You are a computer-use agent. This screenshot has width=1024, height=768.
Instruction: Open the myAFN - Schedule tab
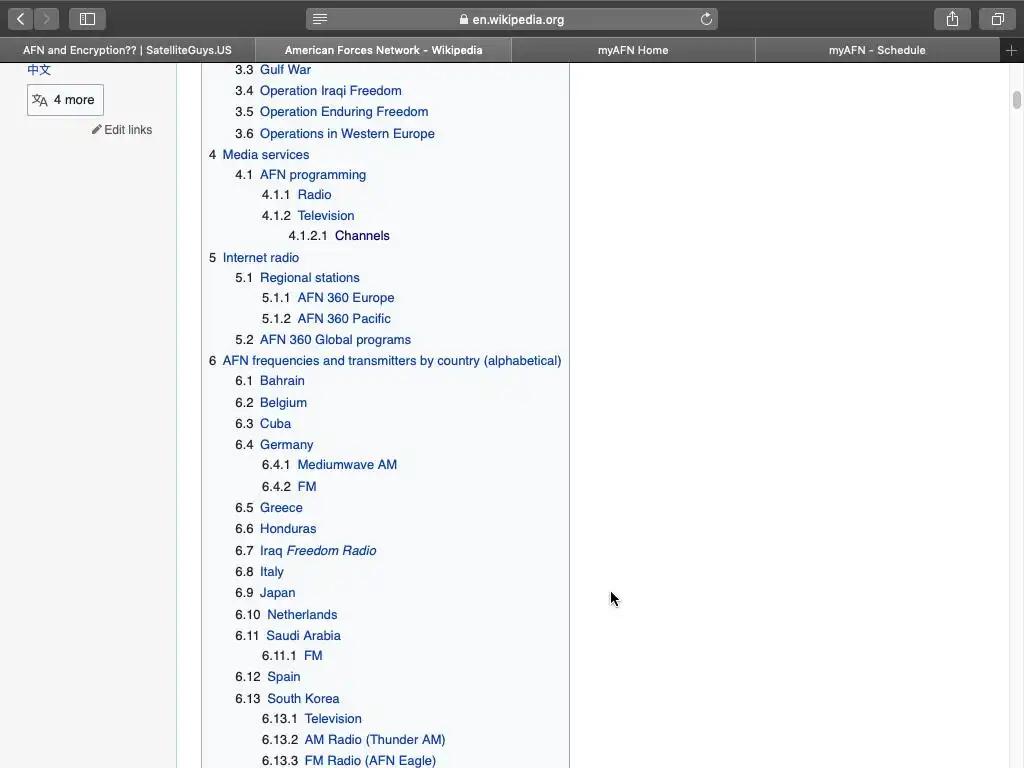[877, 50]
